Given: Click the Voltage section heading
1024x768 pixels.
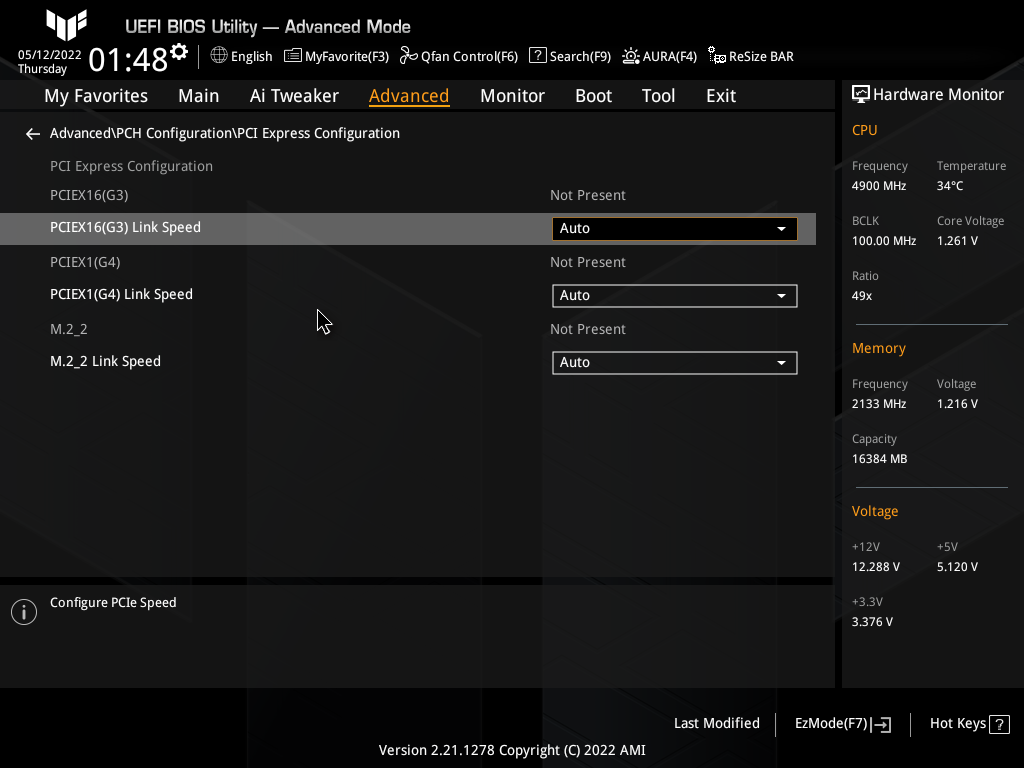Looking at the screenshot, I should coord(875,511).
